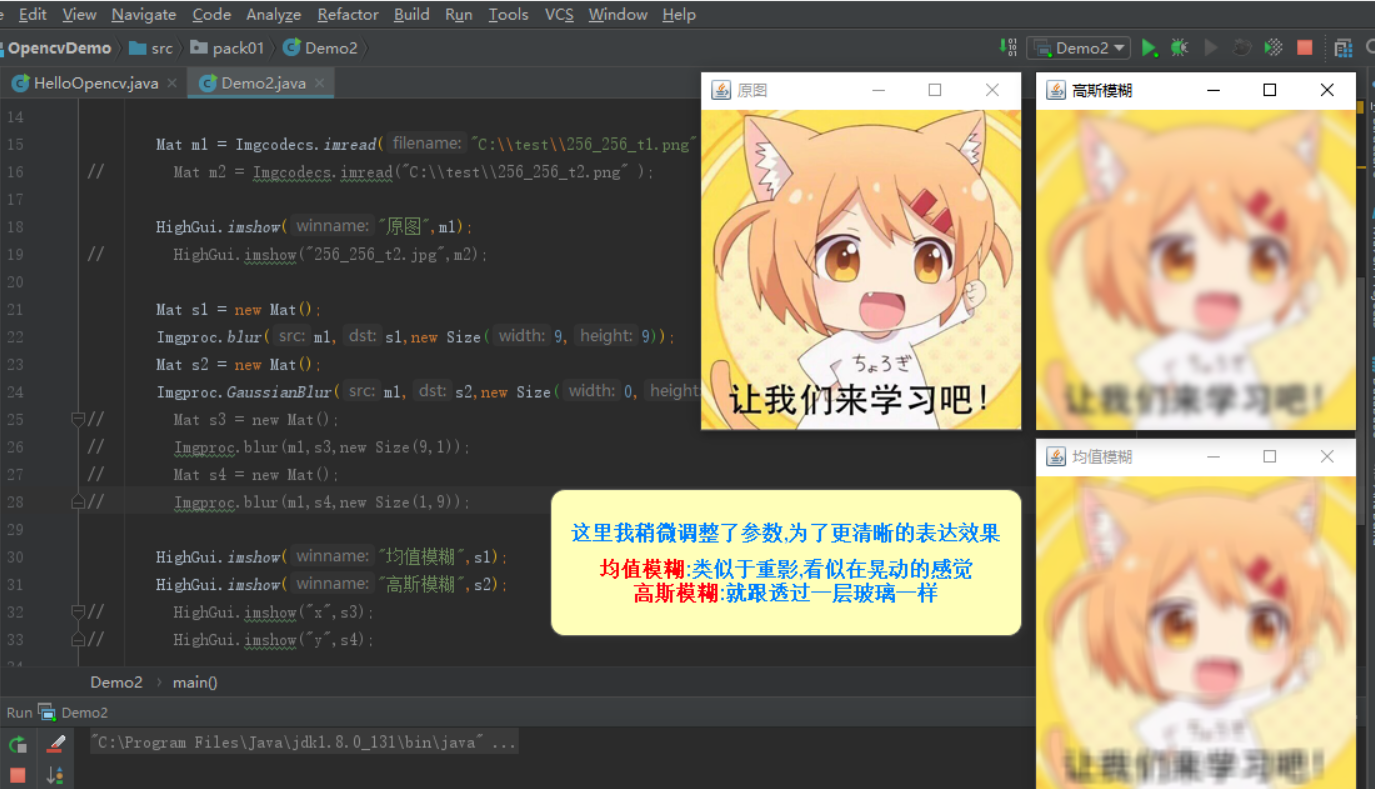Image resolution: width=1375 pixels, height=789 pixels.
Task: Close the 高斯模糊 window
Action: tap(1327, 90)
